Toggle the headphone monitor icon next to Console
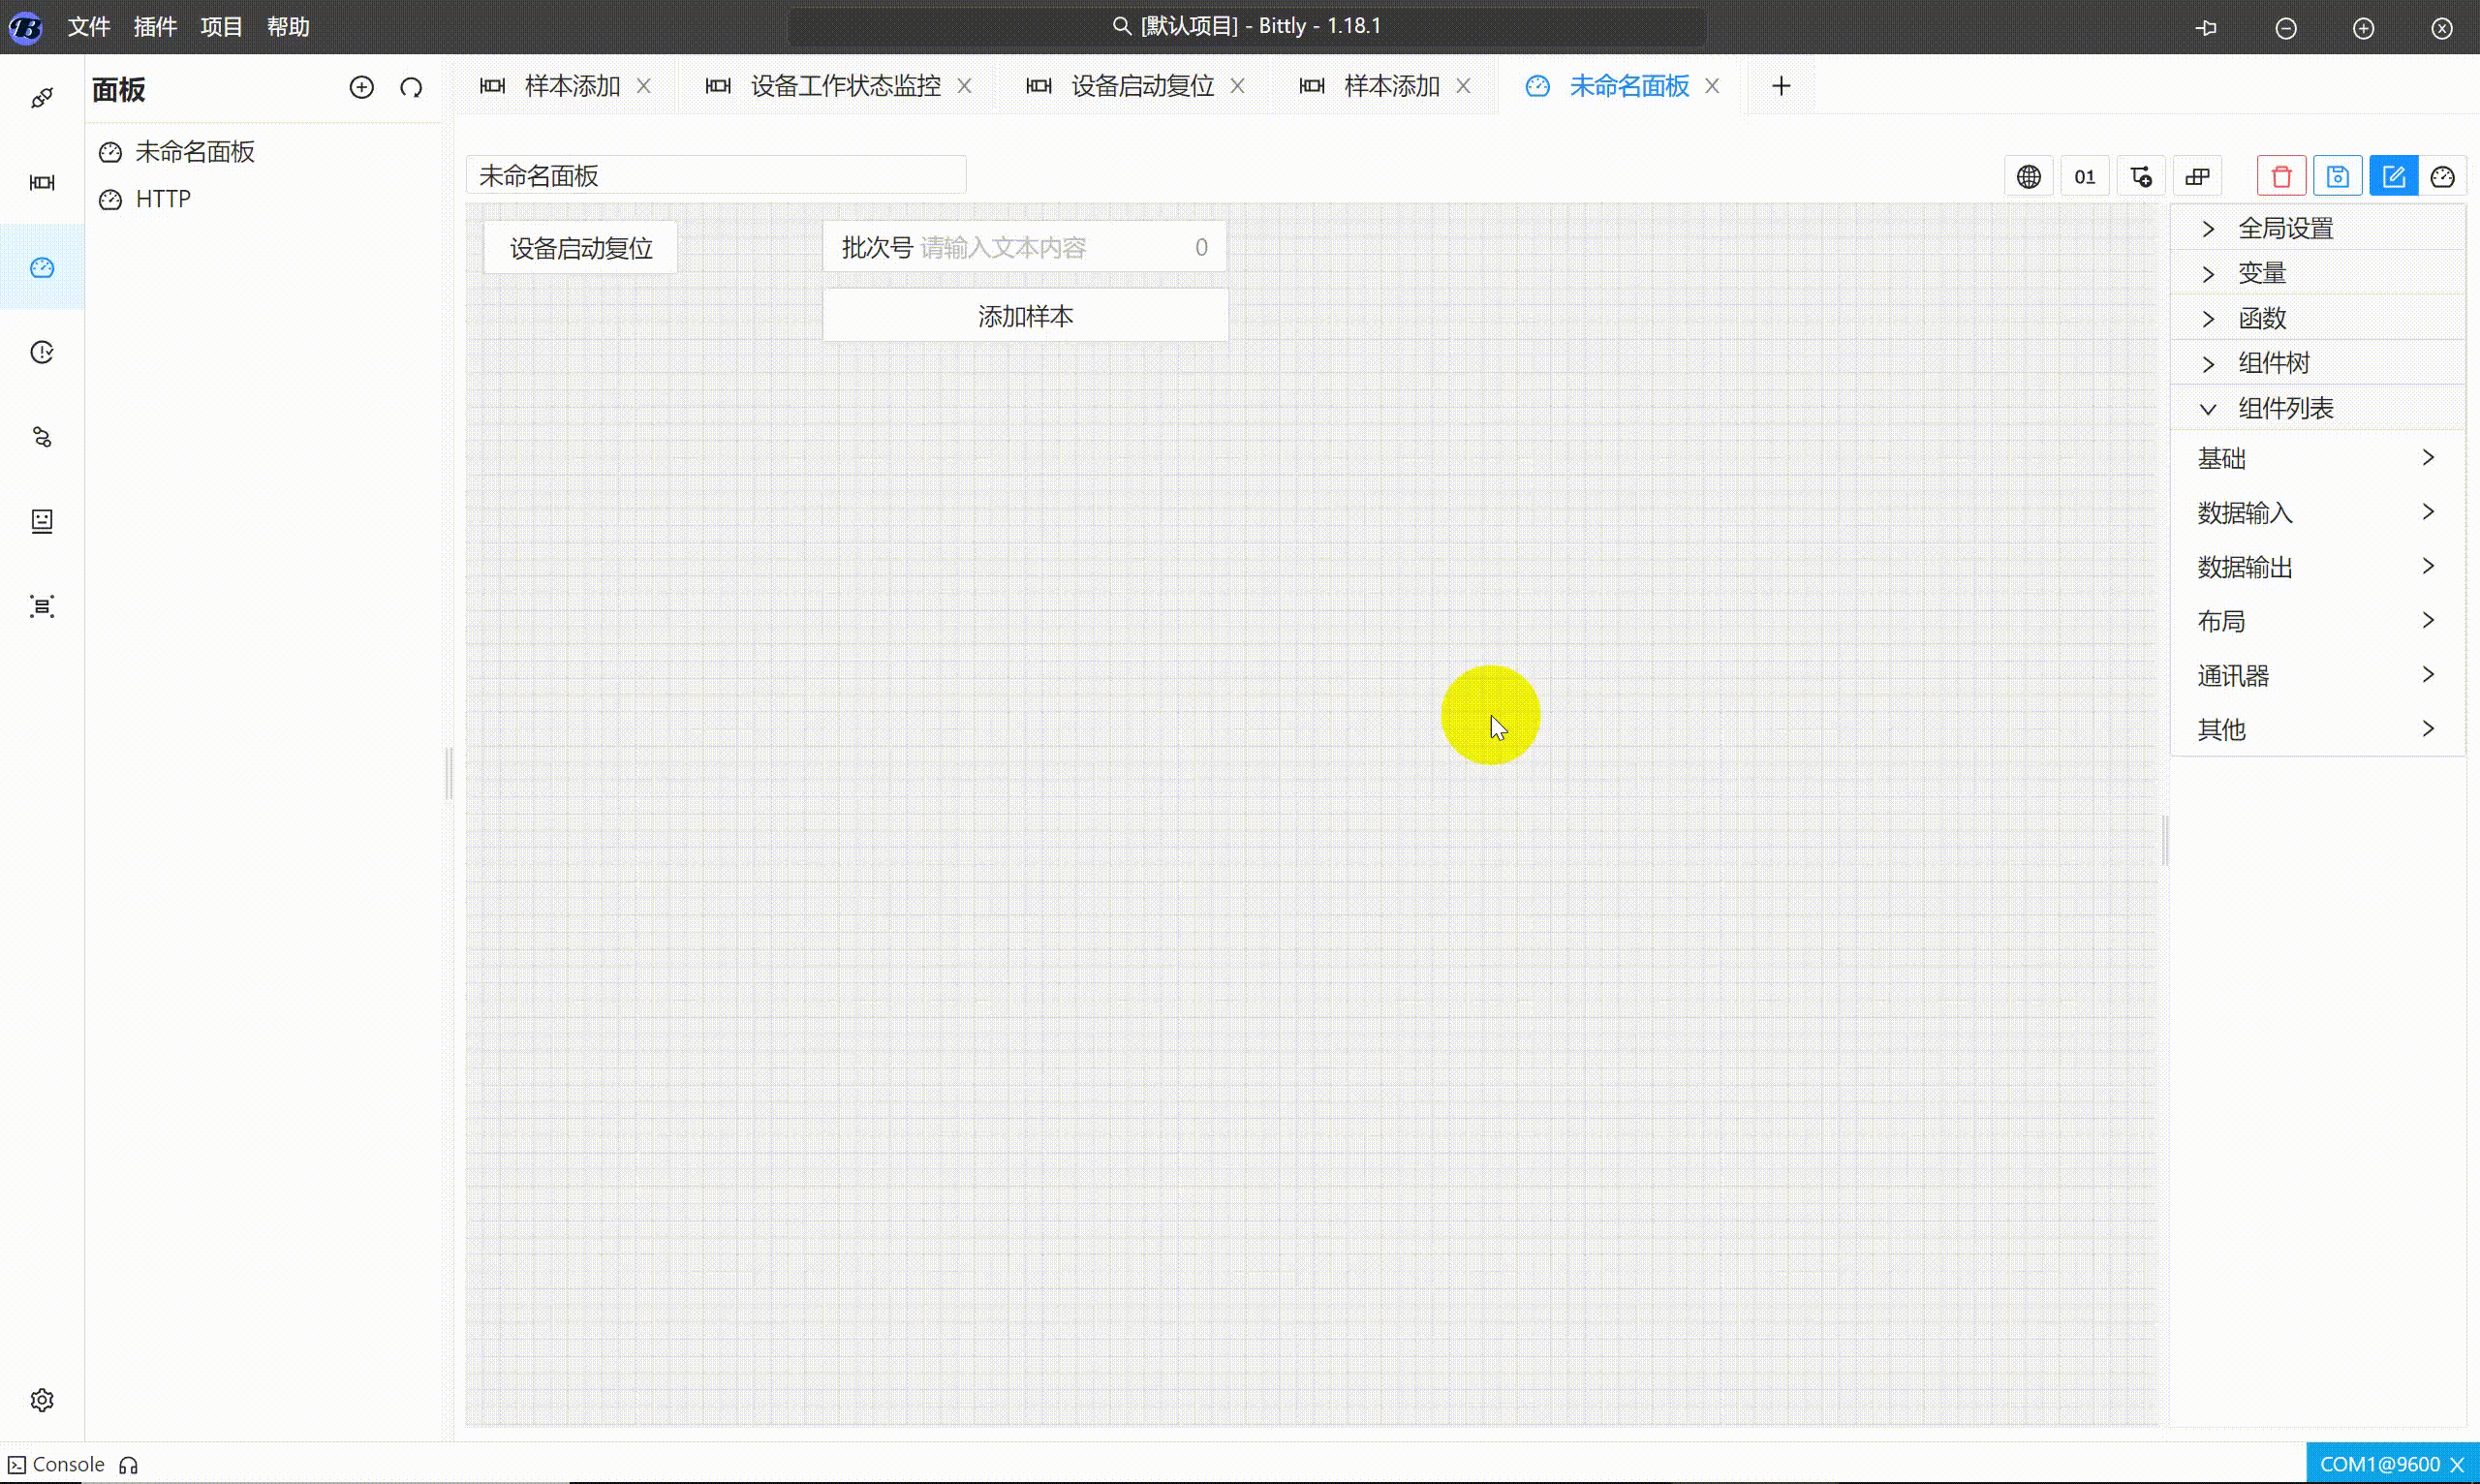Image resolution: width=2480 pixels, height=1484 pixels. [128, 1463]
